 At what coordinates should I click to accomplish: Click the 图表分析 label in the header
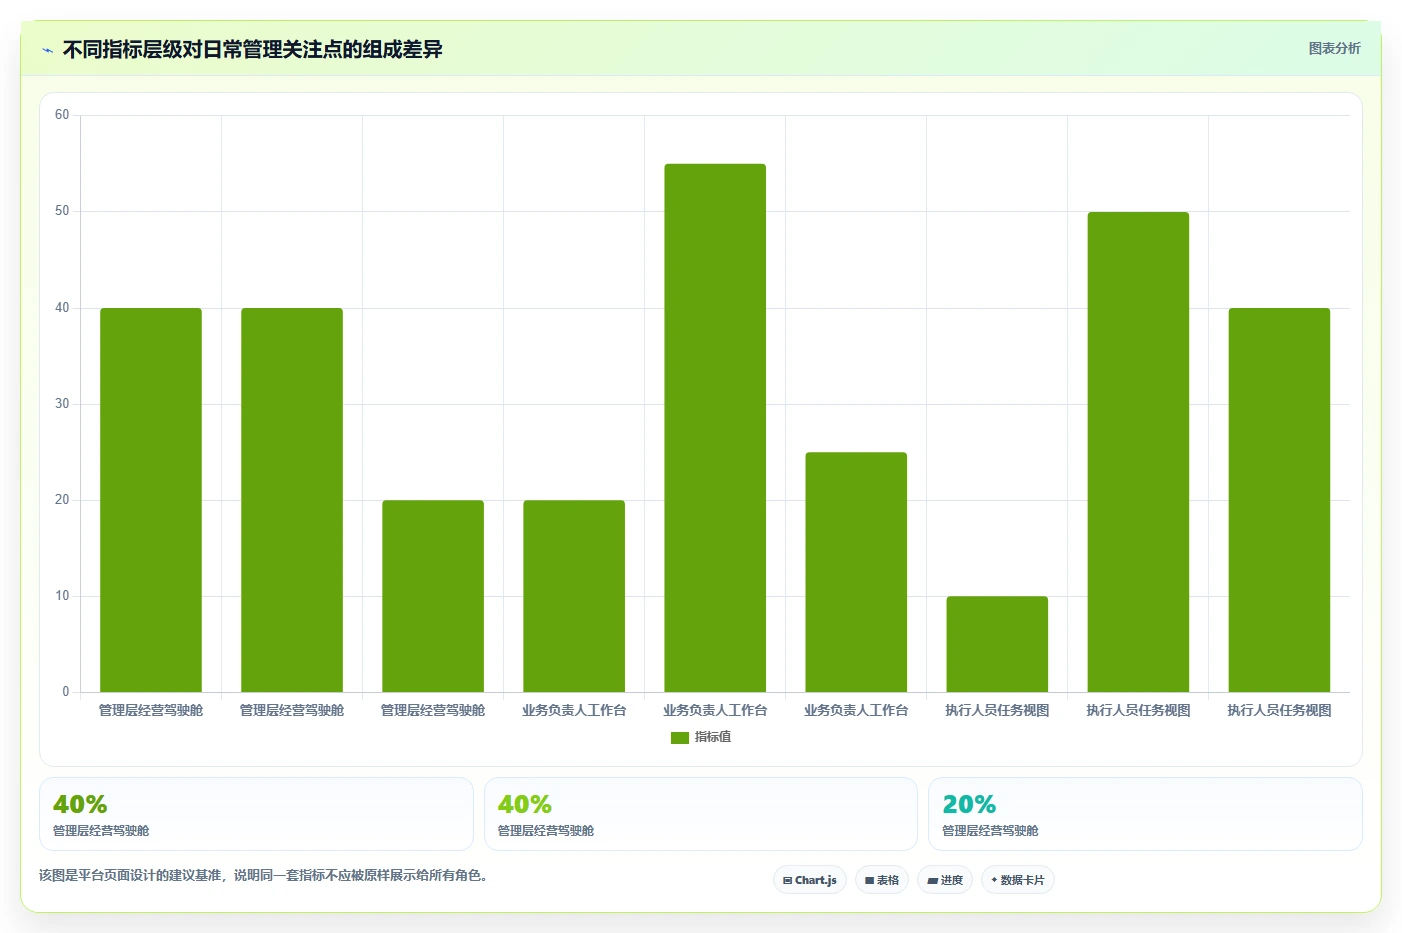(x=1334, y=48)
